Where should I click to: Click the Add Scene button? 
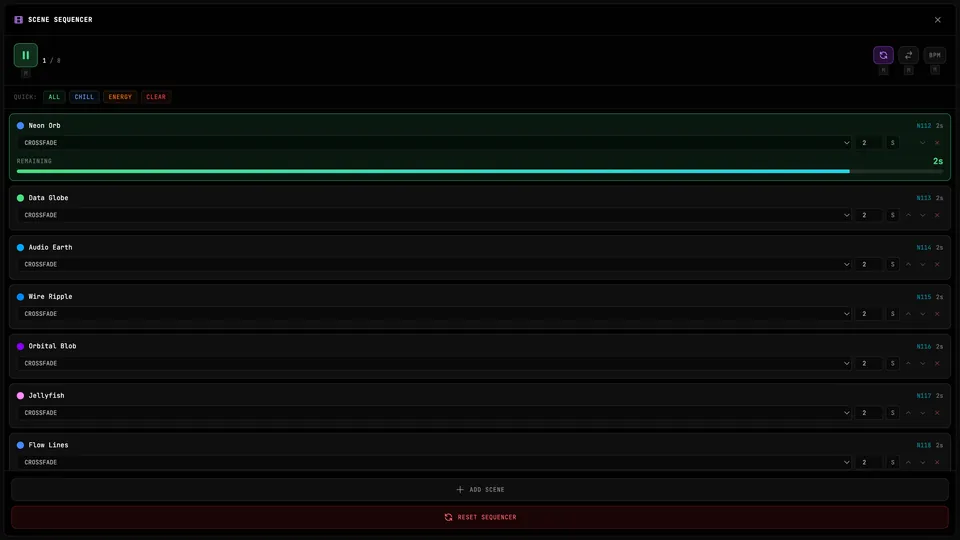click(x=480, y=489)
